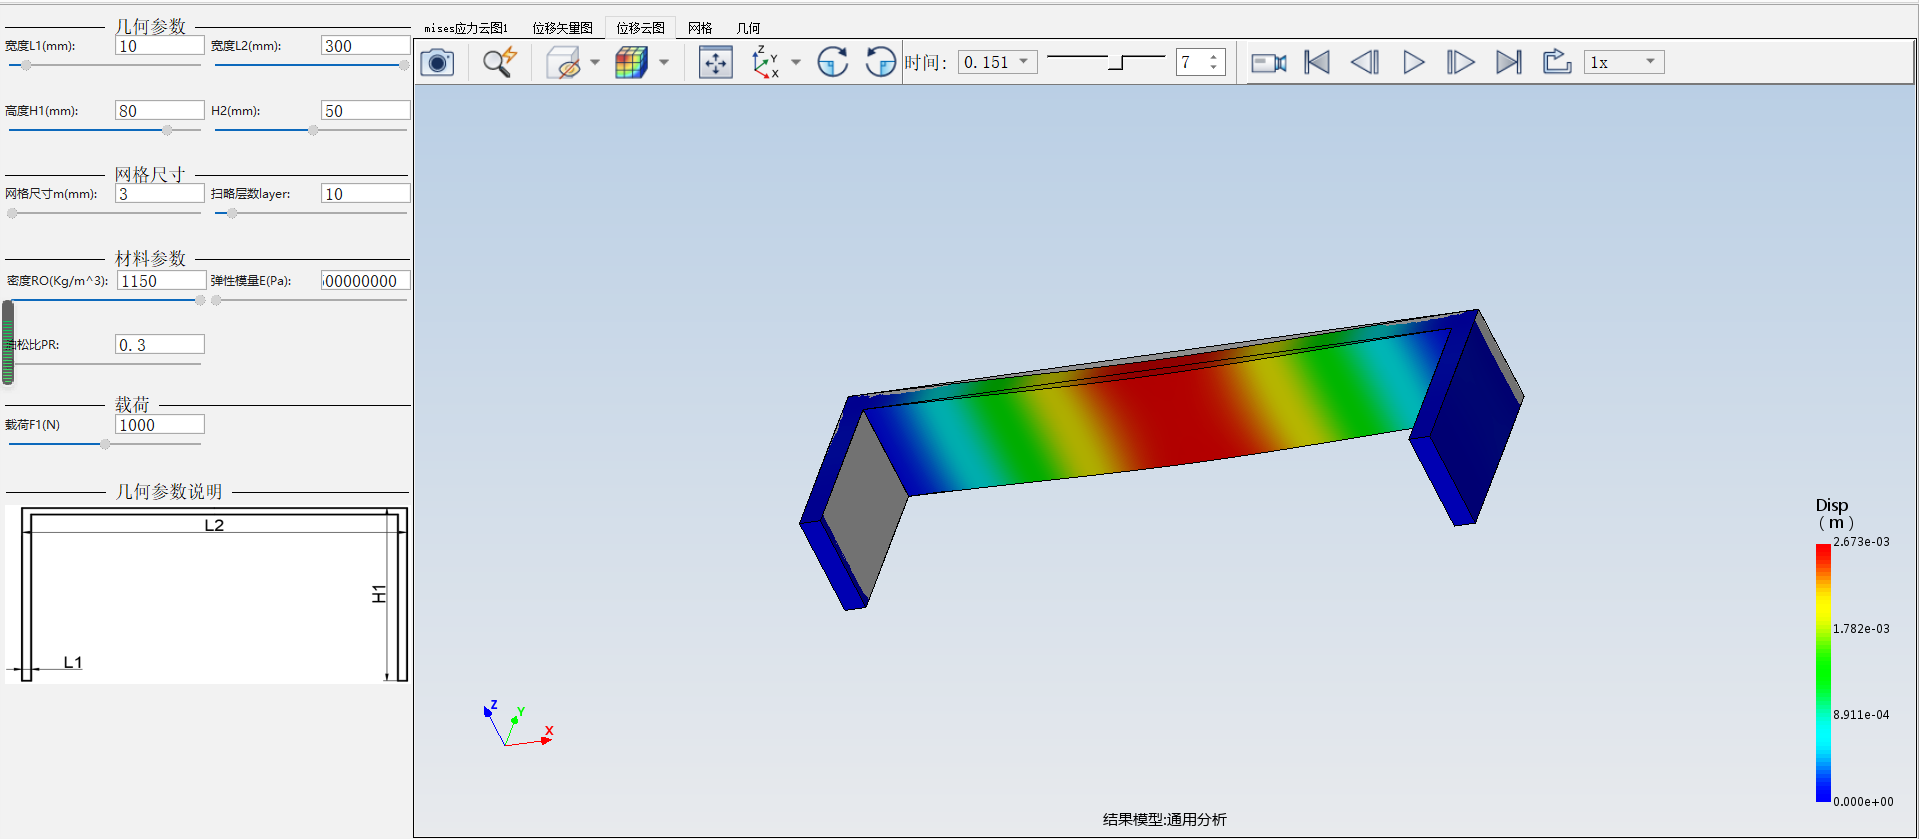1919x839 pixels.
Task: Click the hide/show geometry box icon
Action: tap(563, 62)
